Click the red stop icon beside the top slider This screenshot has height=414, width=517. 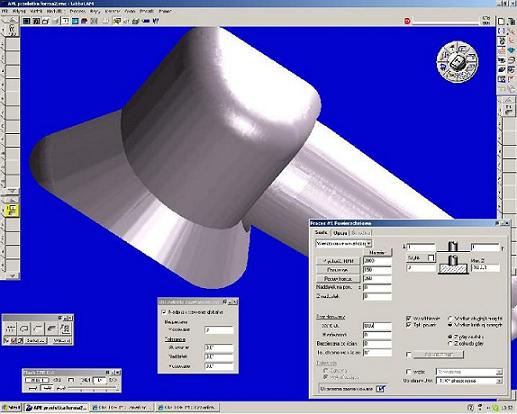click(x=407, y=21)
